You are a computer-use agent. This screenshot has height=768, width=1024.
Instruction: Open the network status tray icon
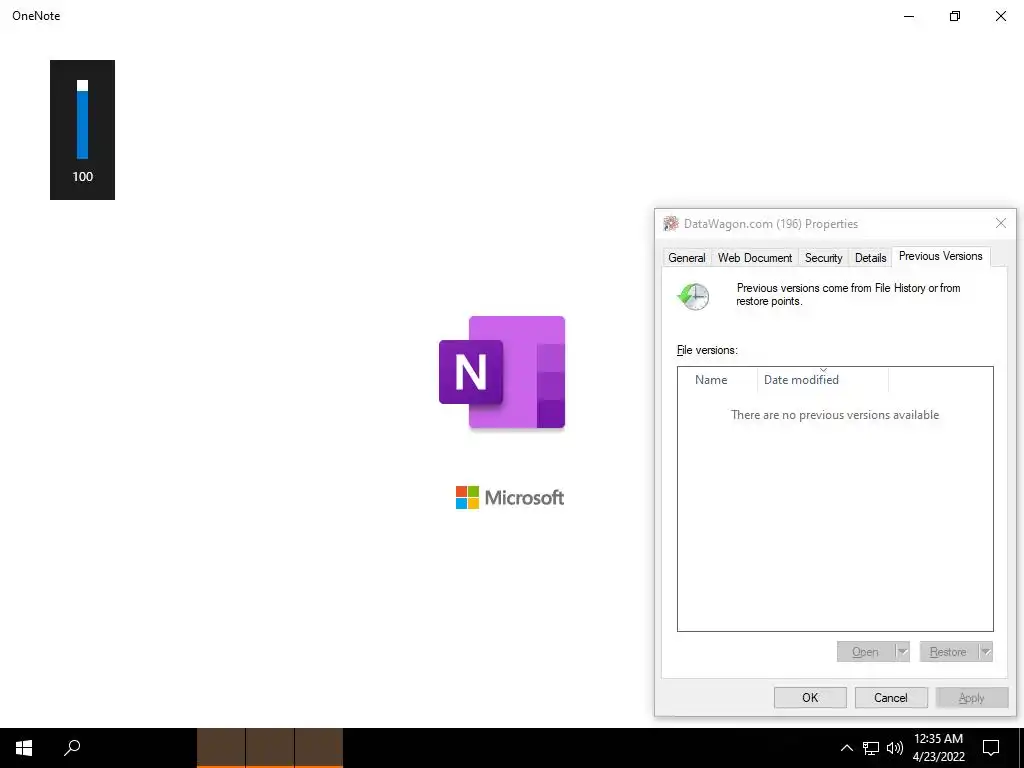[x=871, y=748]
